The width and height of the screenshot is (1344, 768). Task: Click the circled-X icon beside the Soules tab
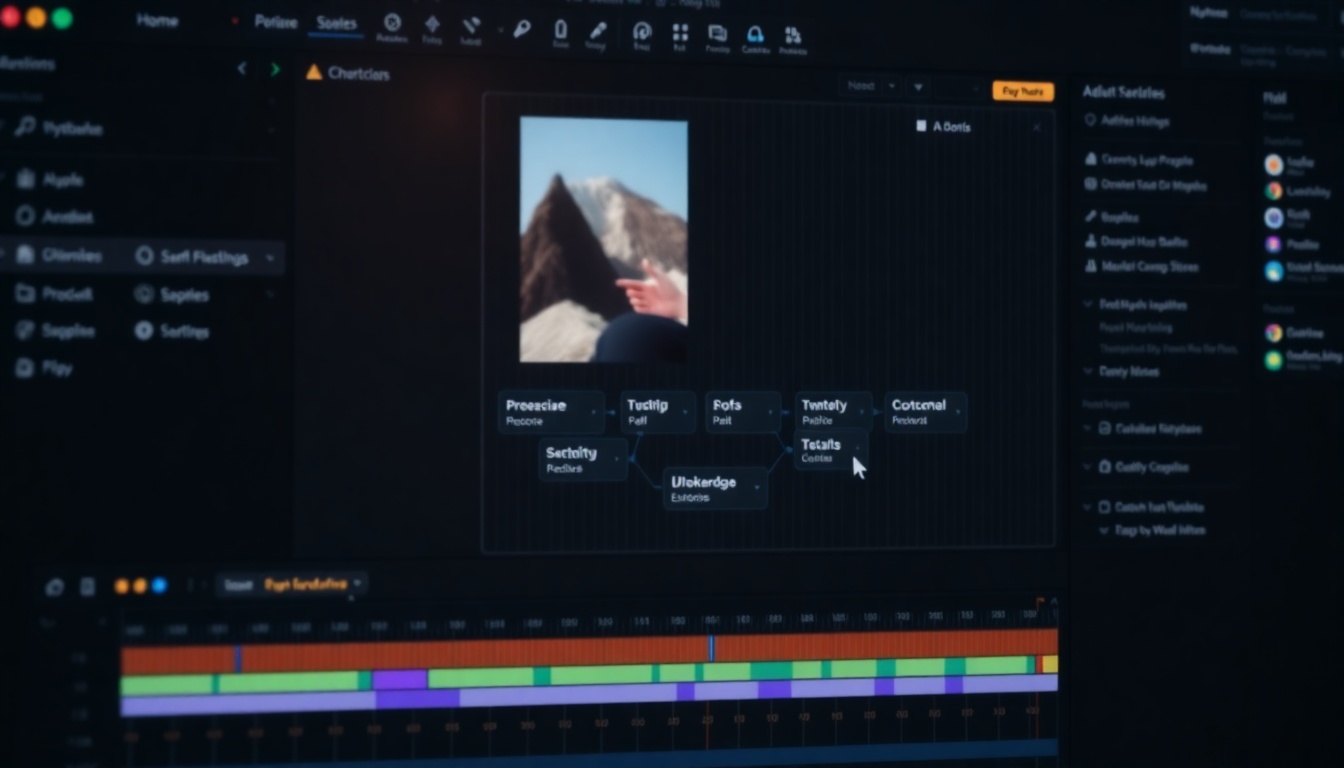392,23
